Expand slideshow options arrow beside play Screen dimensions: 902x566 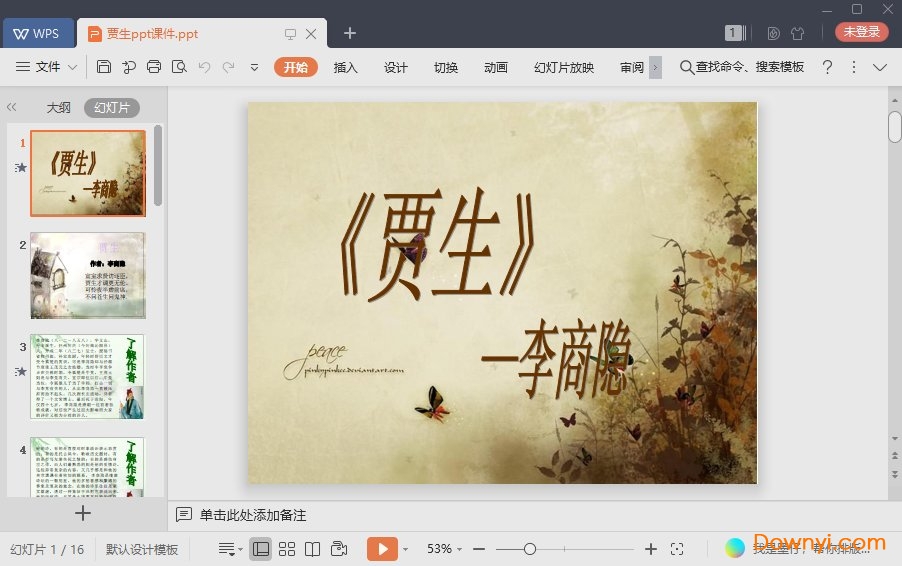coord(406,549)
